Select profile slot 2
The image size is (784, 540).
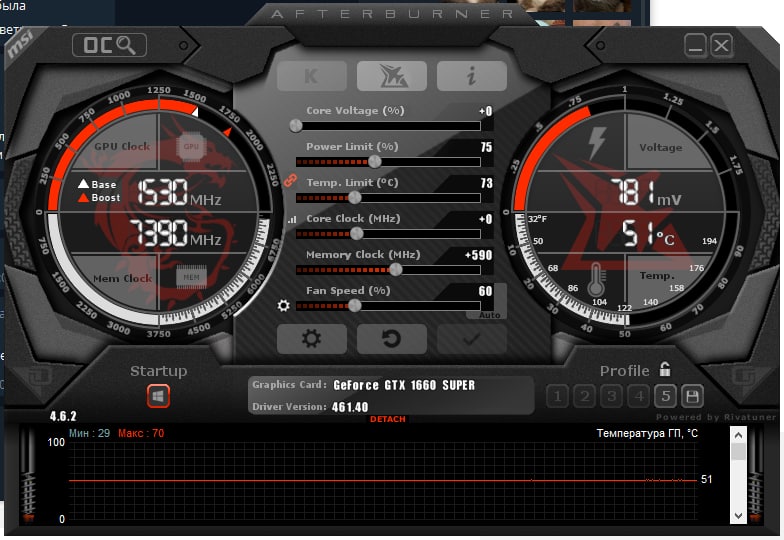coord(584,396)
